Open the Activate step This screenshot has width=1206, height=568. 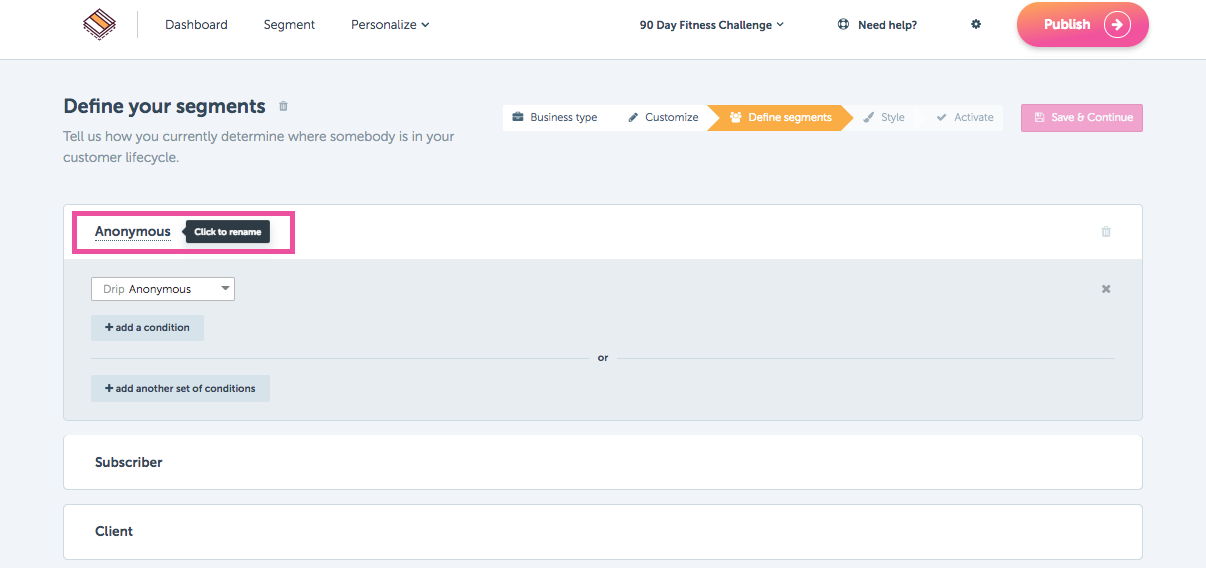click(x=965, y=118)
